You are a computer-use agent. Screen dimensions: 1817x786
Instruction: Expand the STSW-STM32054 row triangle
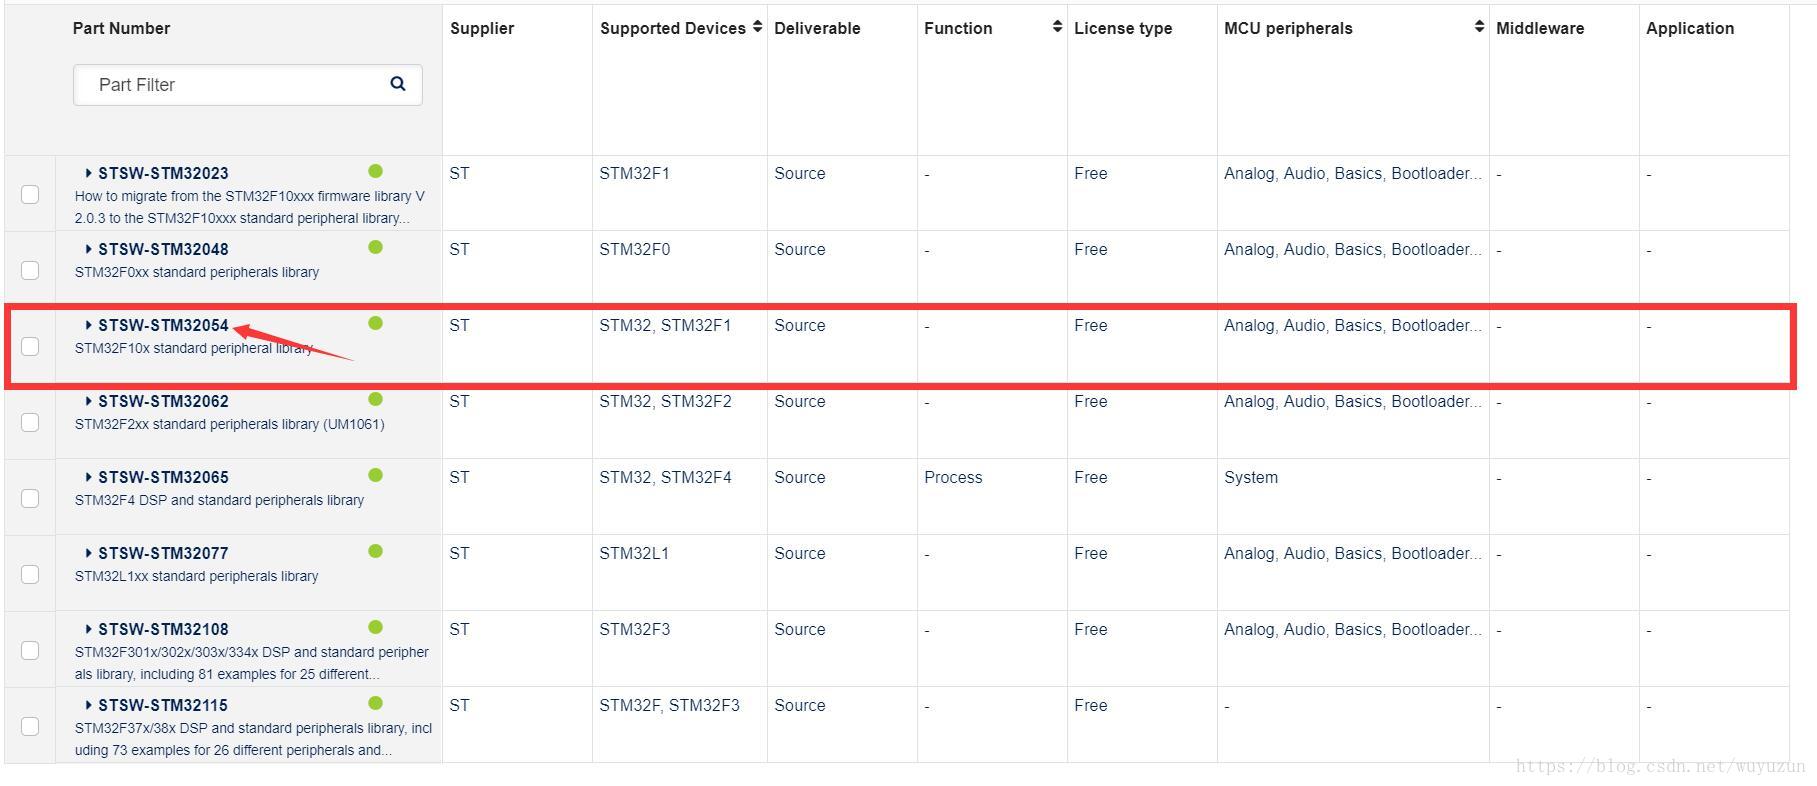[88, 325]
